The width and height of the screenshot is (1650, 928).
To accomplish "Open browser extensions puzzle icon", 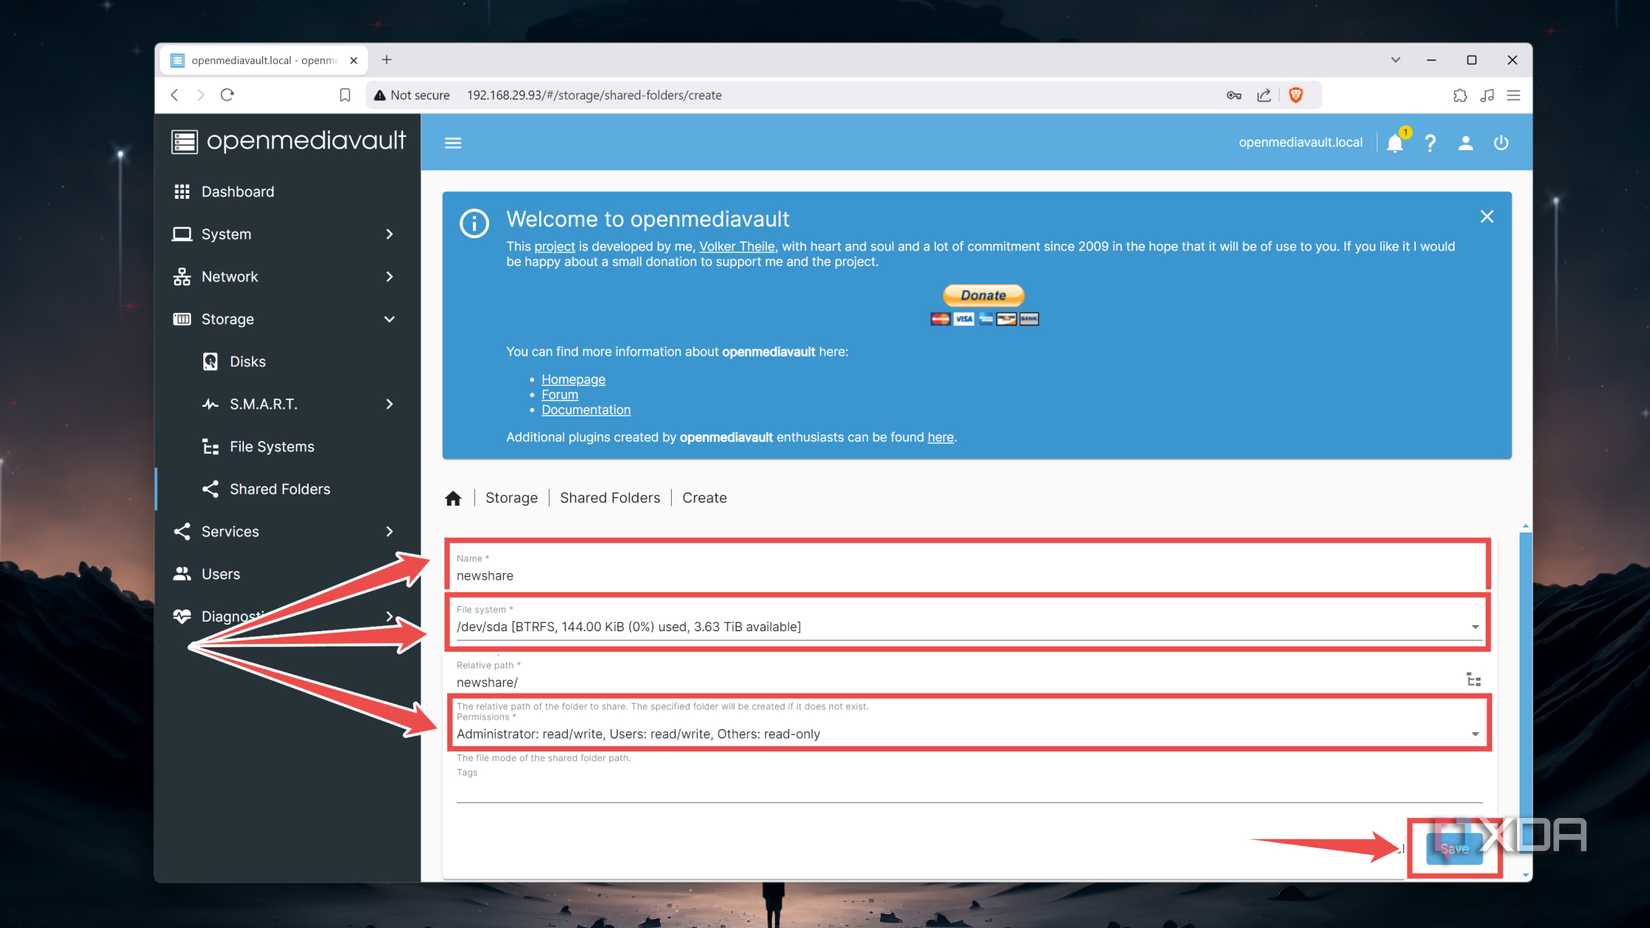I will pyautogui.click(x=1460, y=95).
